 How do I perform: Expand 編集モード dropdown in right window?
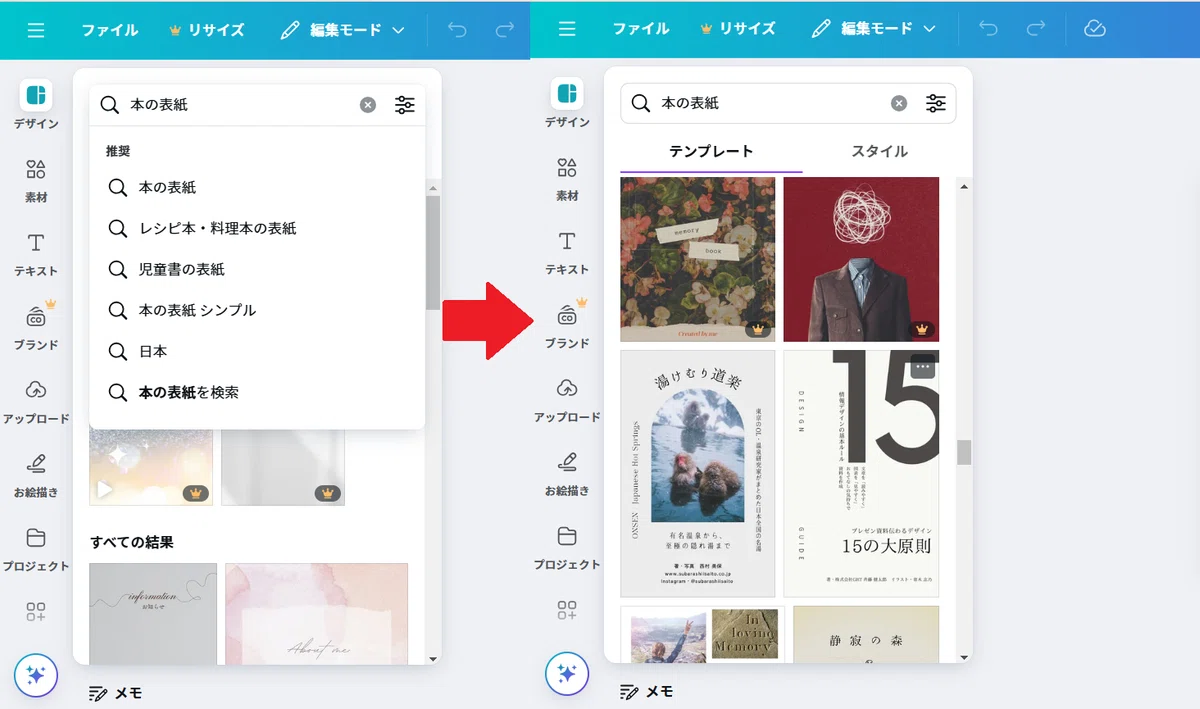[873, 29]
